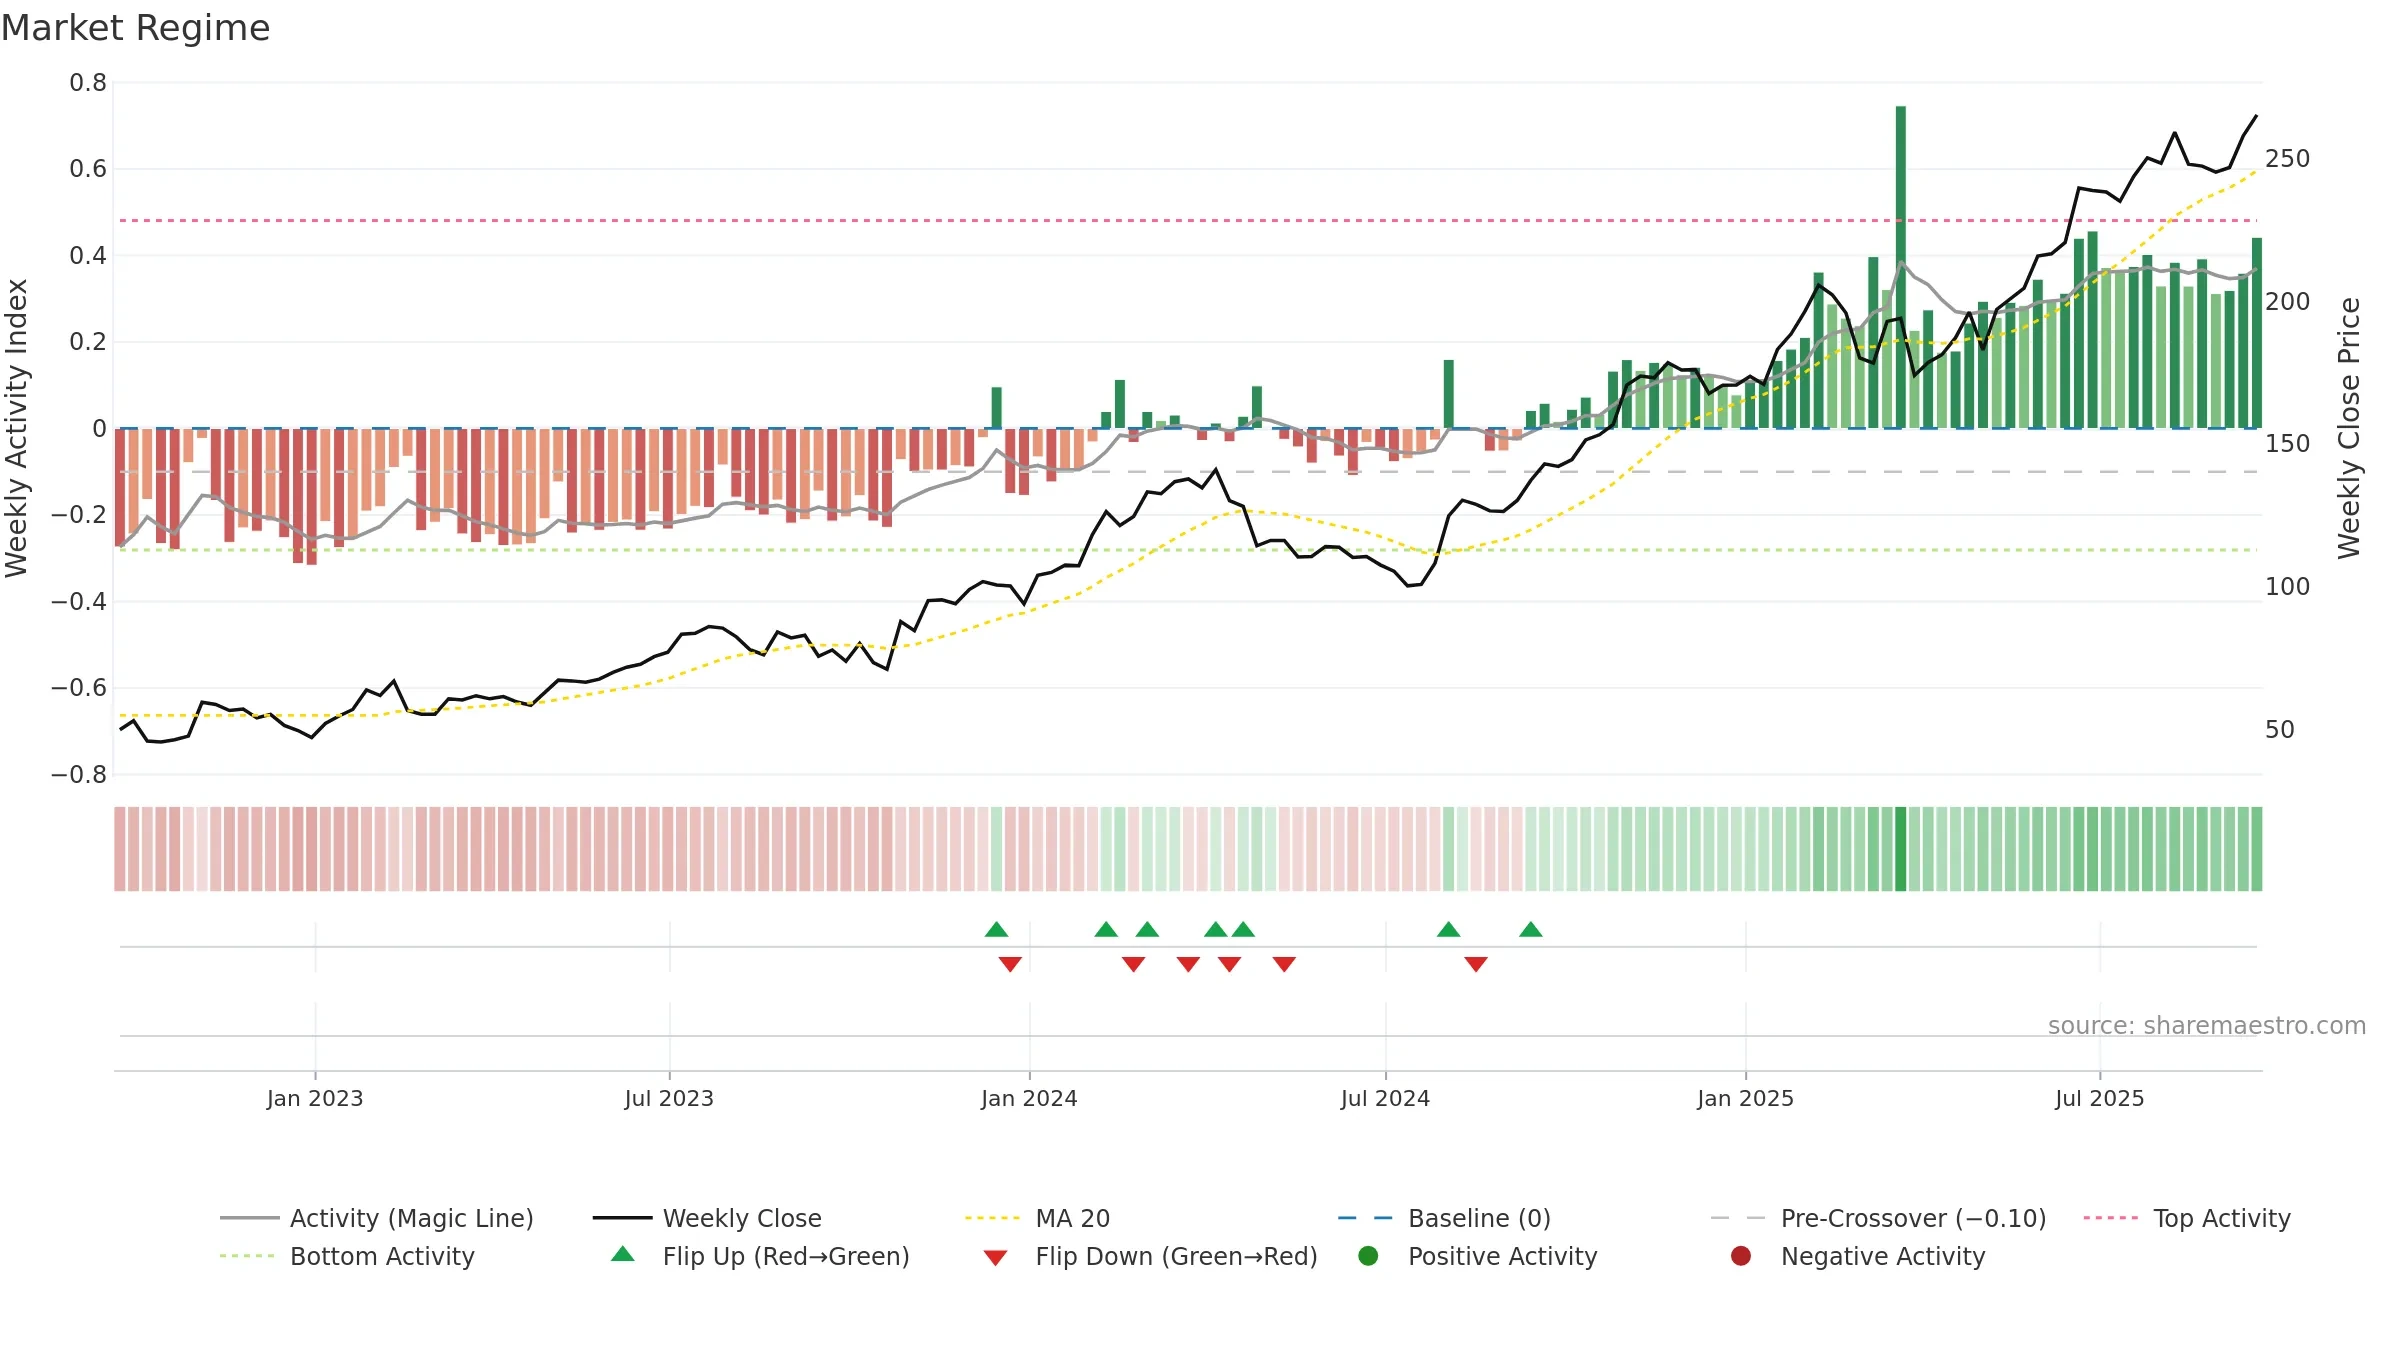Toggle the Activity (Magic Line) legend entry
This screenshot has width=2400, height=1350.
point(377,1218)
